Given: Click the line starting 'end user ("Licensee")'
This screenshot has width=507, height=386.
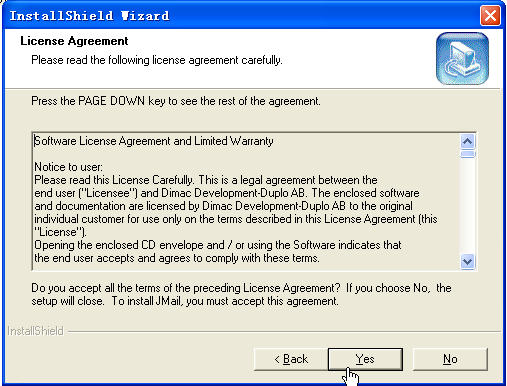Looking at the screenshot, I should pos(227,193).
